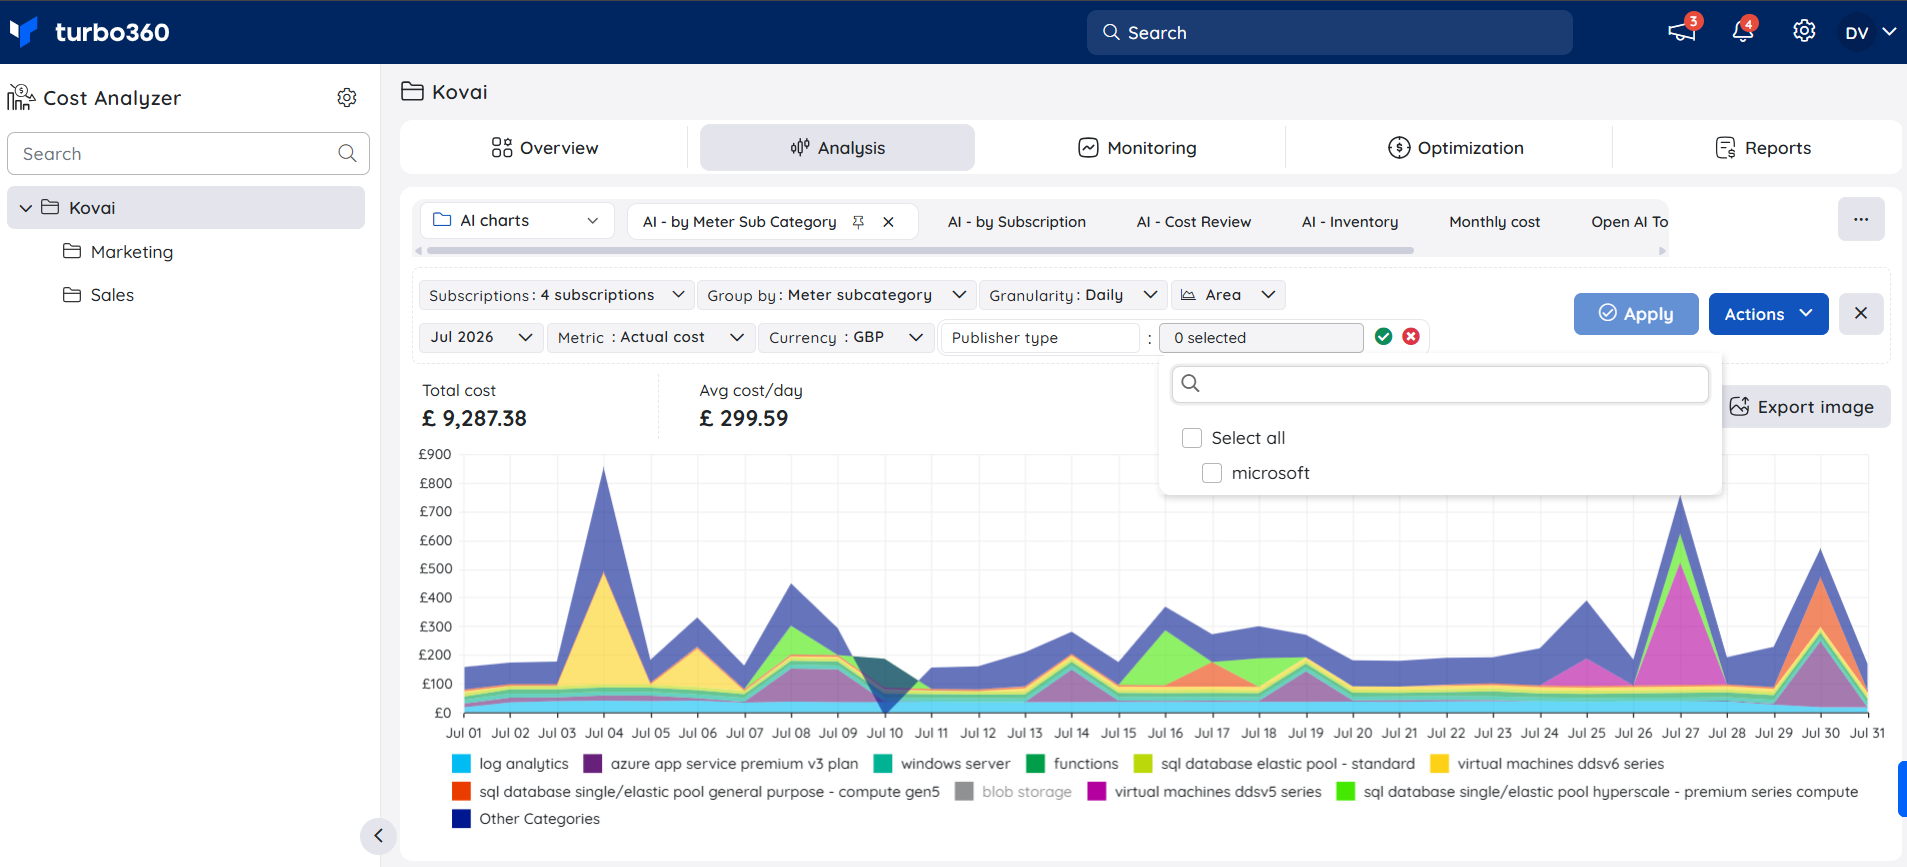Switch to the Optimization tab
This screenshot has width=1907, height=867.
pyautogui.click(x=1455, y=148)
